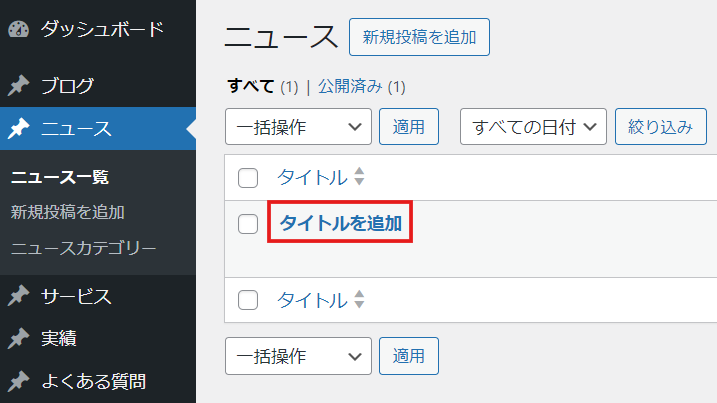This screenshot has height=403, width=717.
Task: Click the pin icon beside サービス
Action: point(18,296)
